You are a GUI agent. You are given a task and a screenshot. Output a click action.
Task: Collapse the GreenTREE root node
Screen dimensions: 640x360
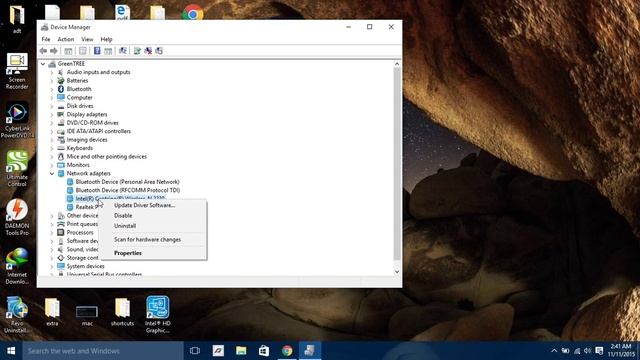tap(43, 64)
